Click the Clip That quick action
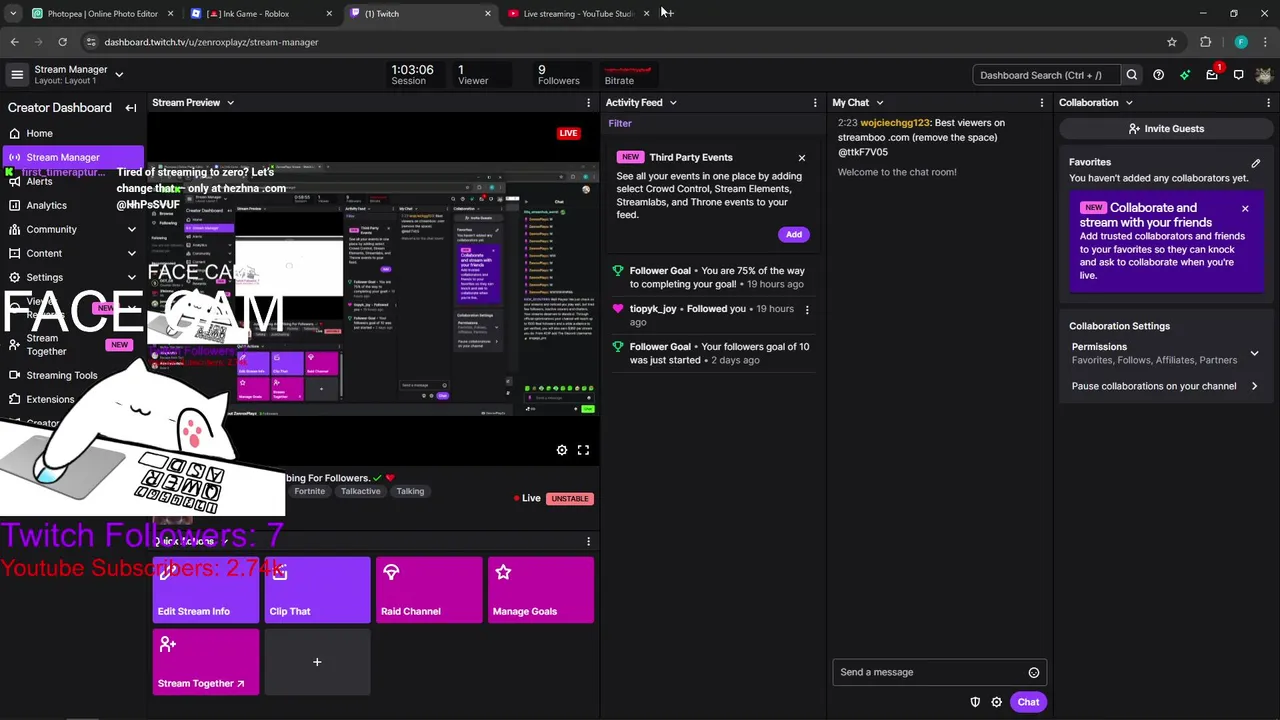The width and height of the screenshot is (1280, 720). [317, 590]
